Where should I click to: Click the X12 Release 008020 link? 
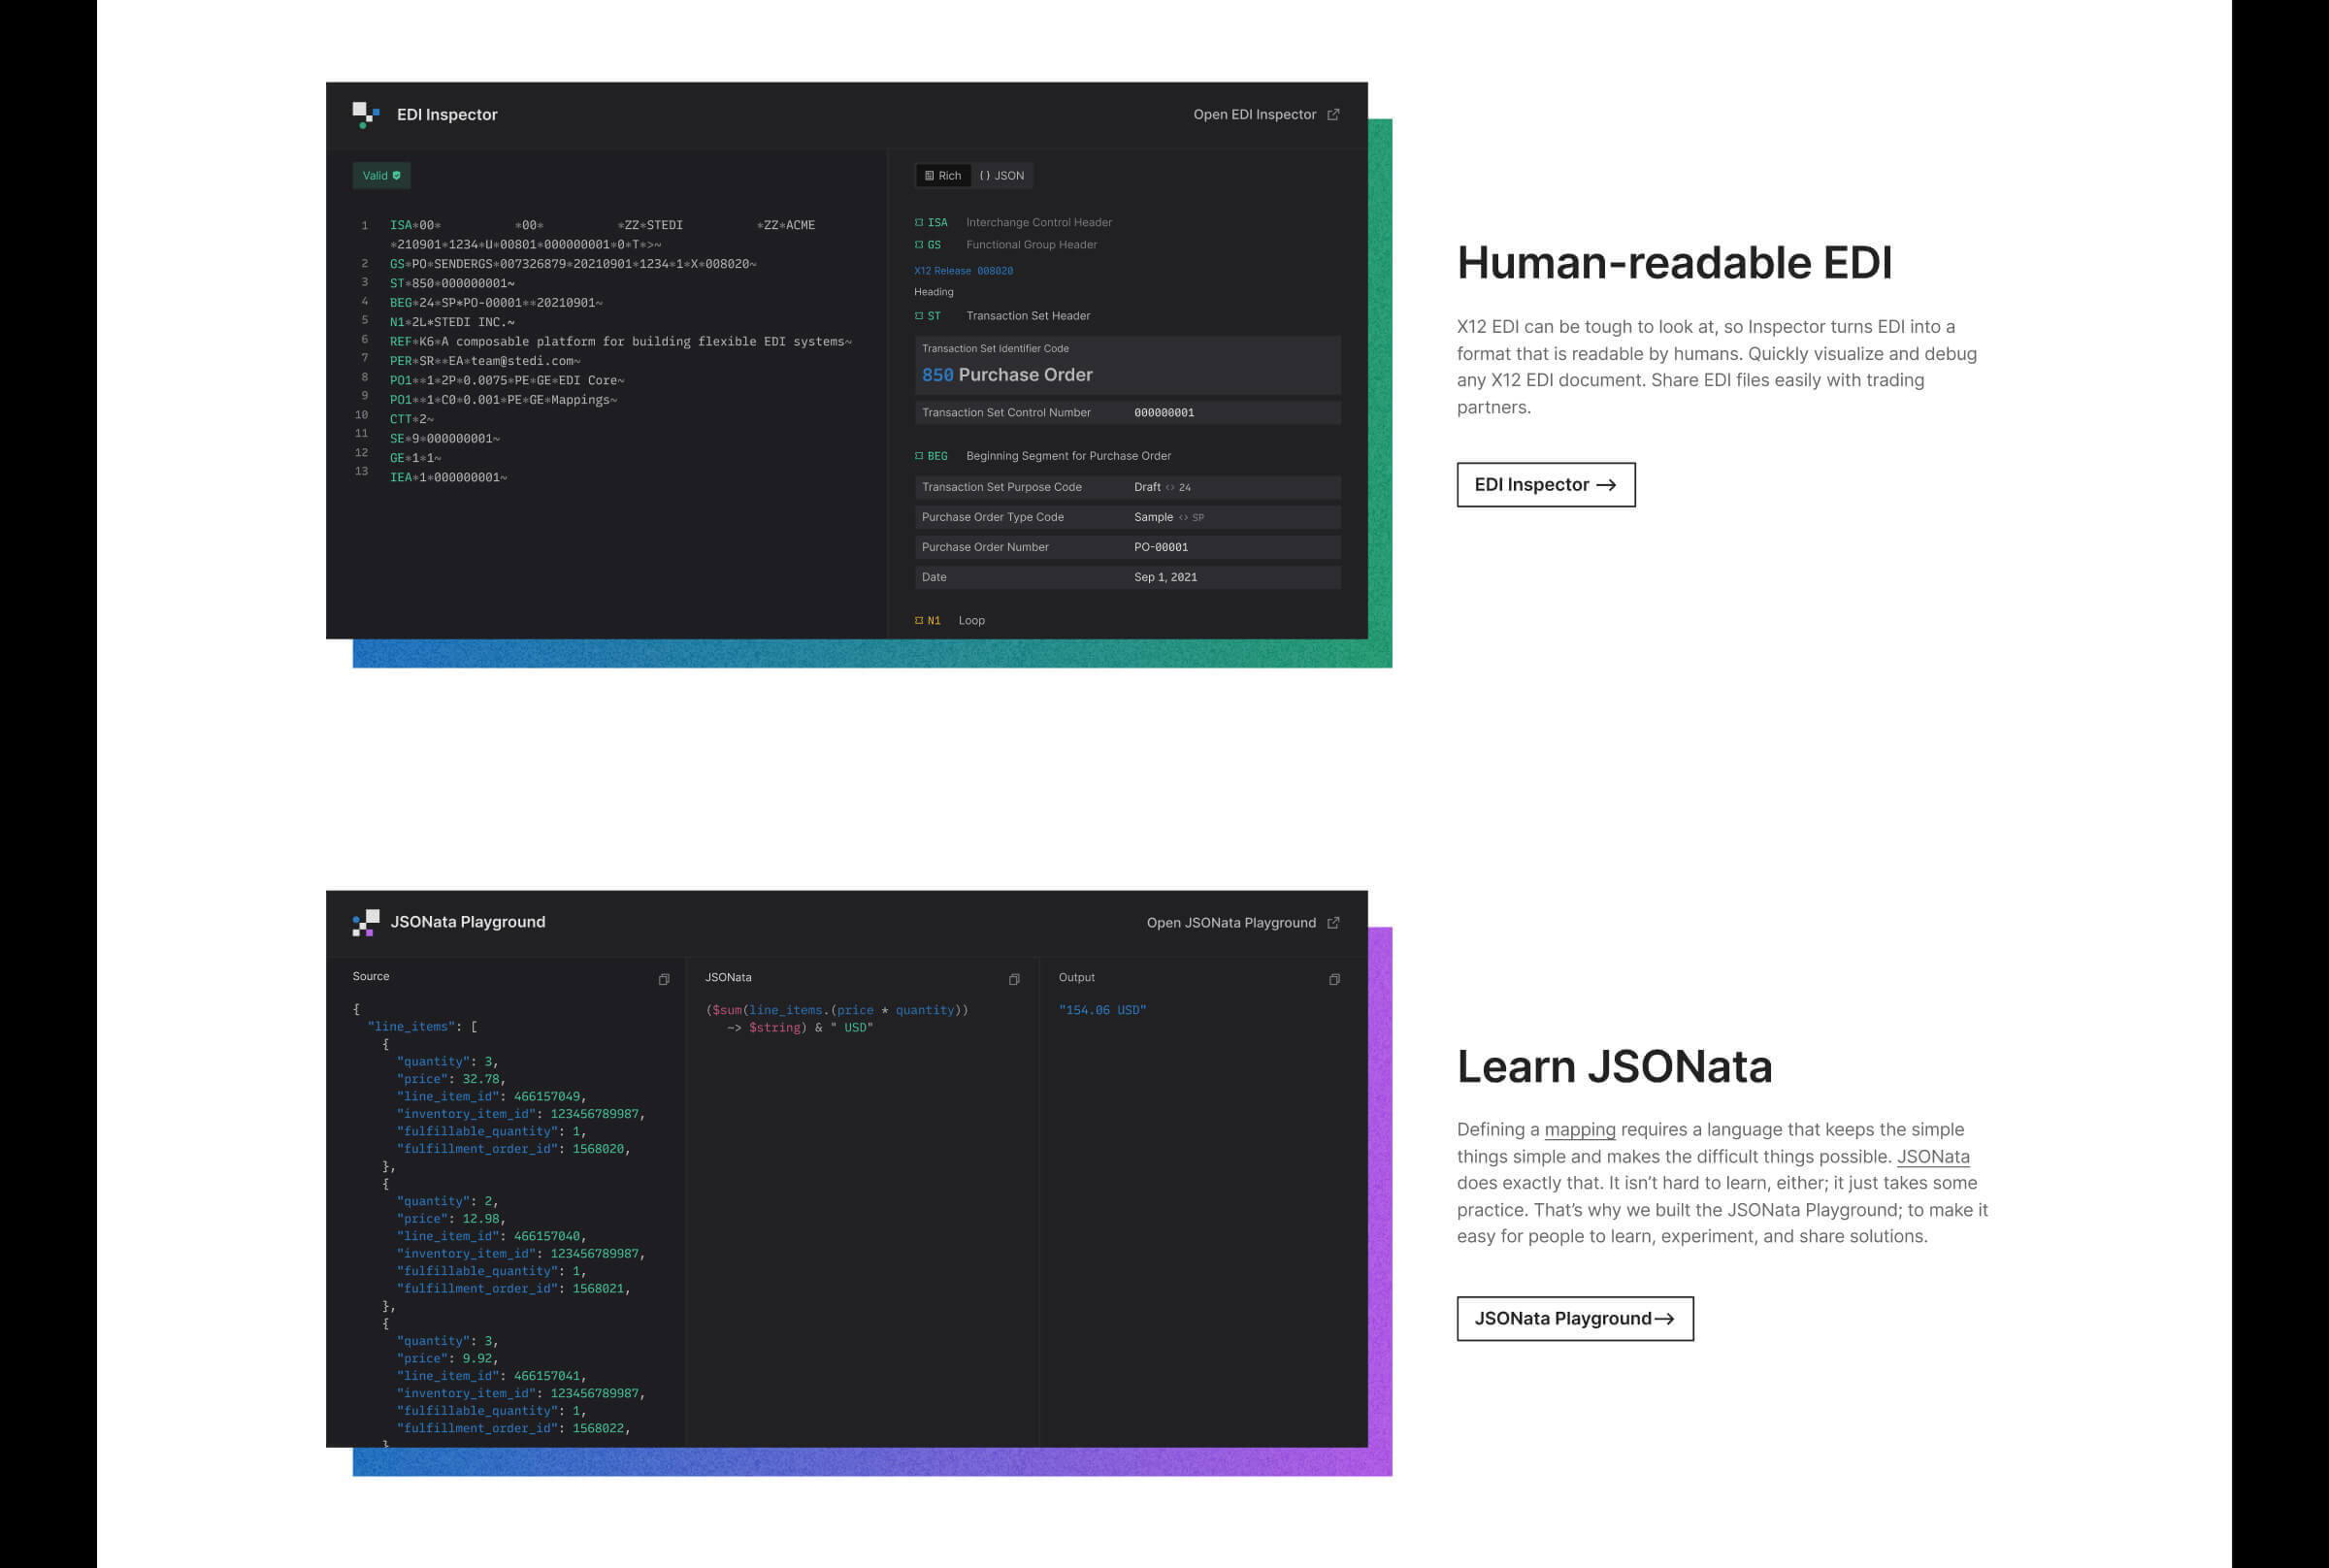click(x=963, y=271)
